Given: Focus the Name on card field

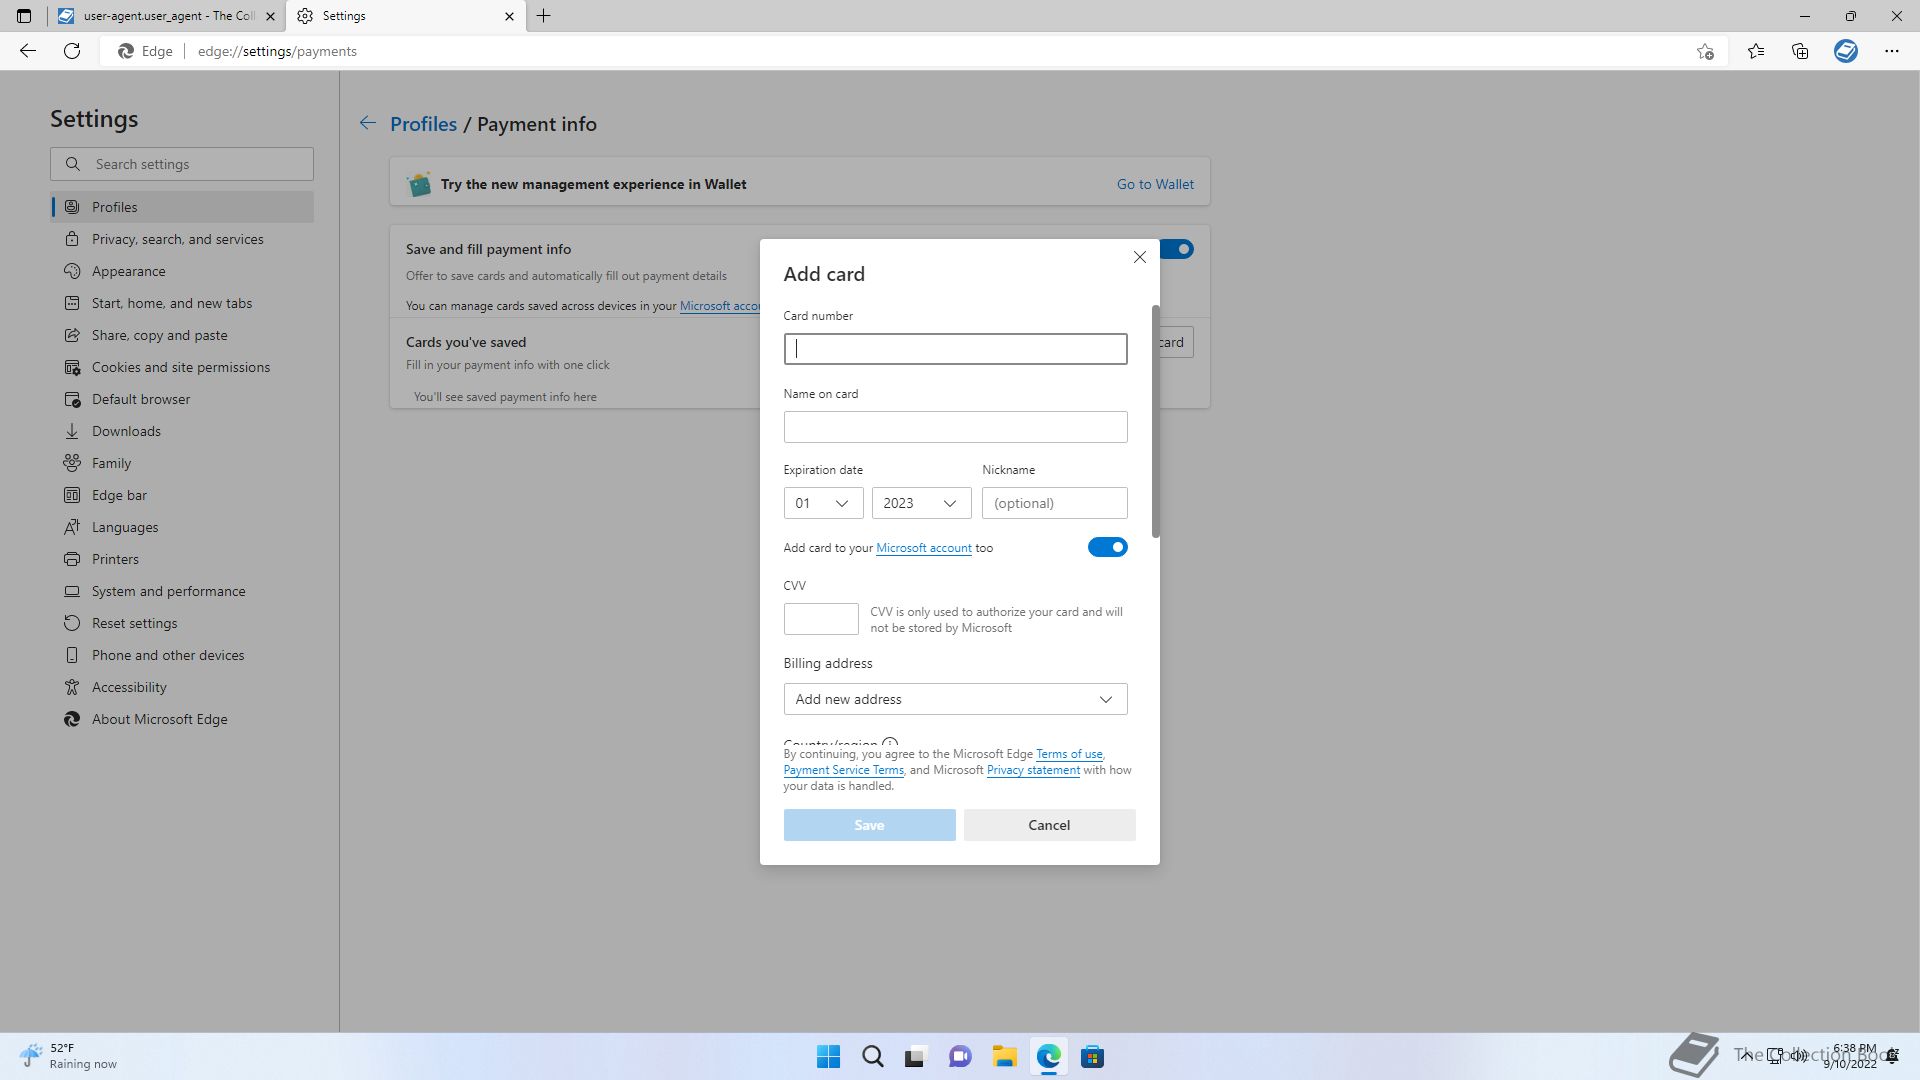Looking at the screenshot, I should (955, 427).
